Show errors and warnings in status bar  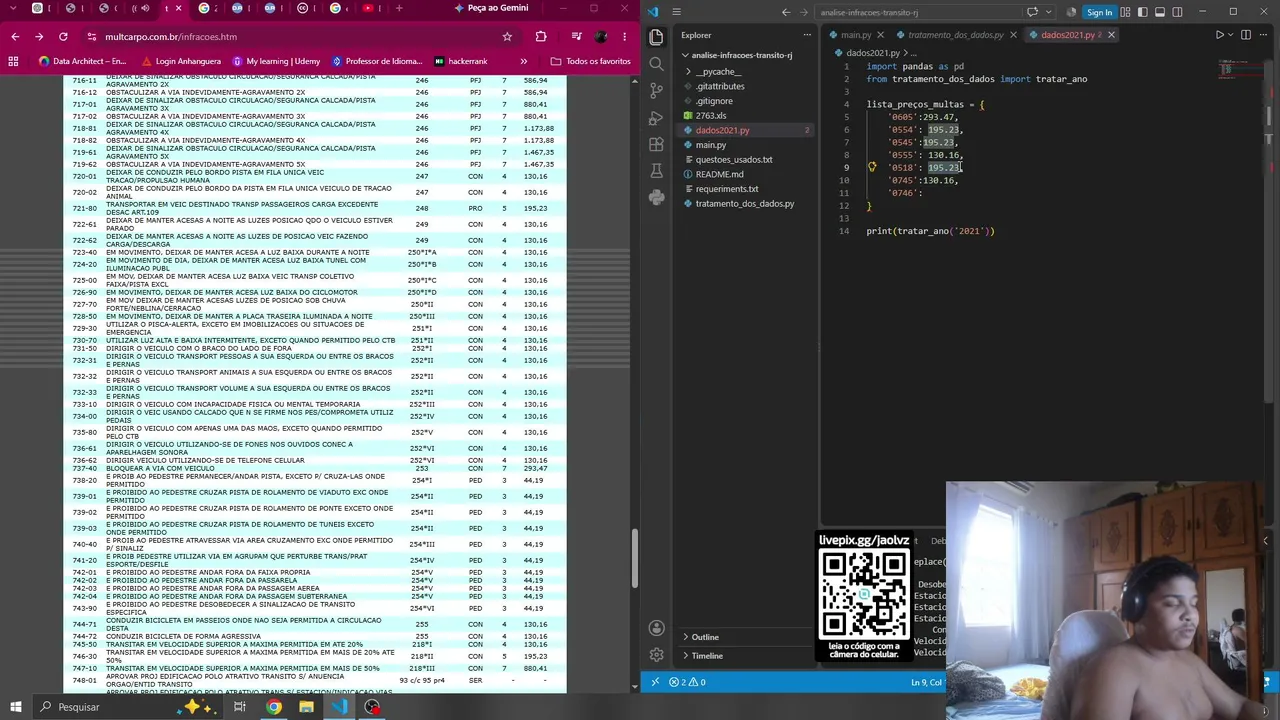688,682
